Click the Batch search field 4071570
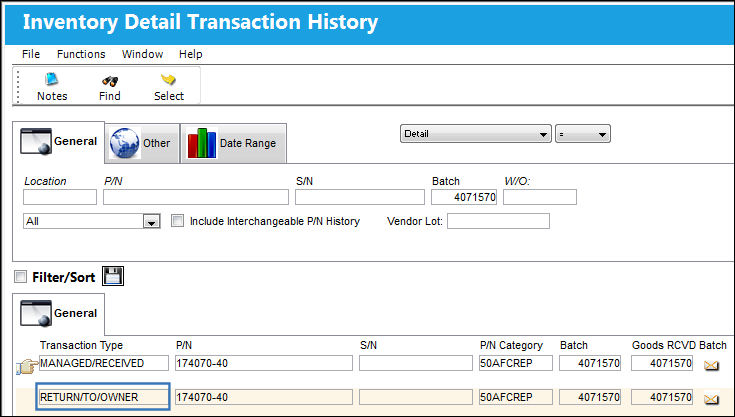The image size is (735, 417). (464, 197)
